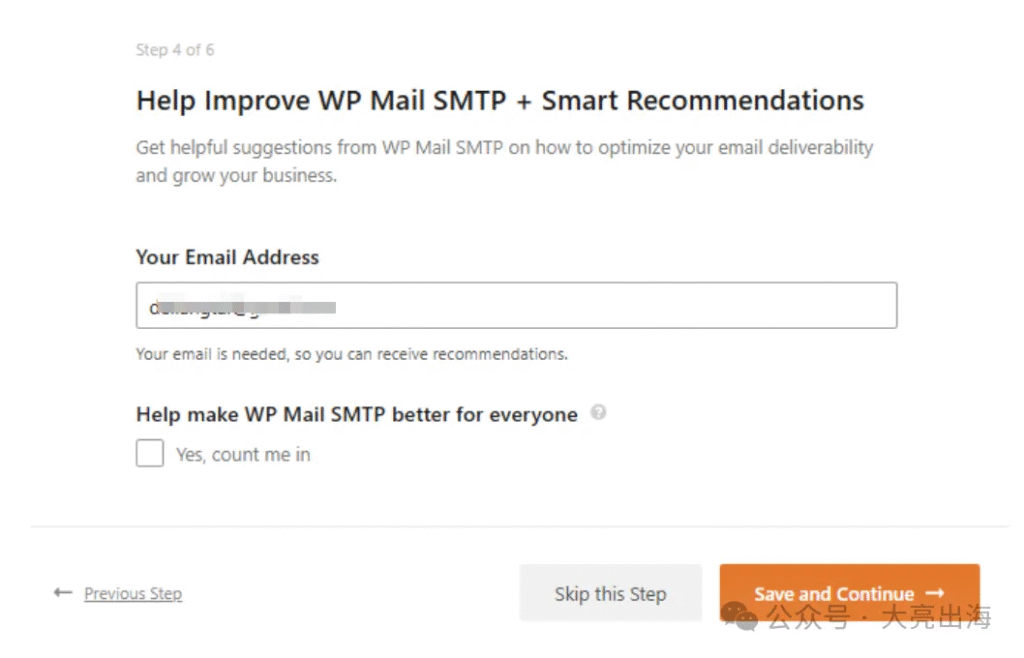
Task: Click the left arrow beside Previous Step
Action: 63,593
